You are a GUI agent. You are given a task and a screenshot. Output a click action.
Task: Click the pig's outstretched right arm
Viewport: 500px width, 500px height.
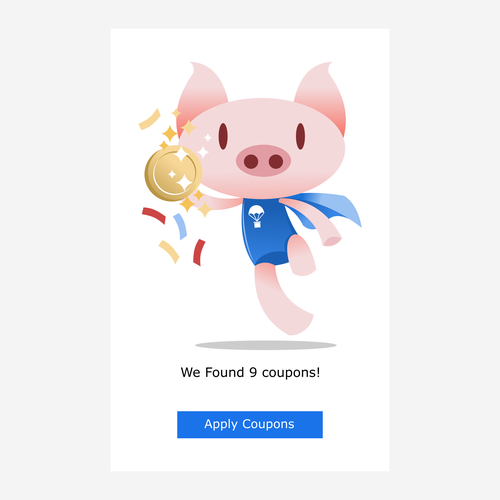(x=312, y=221)
